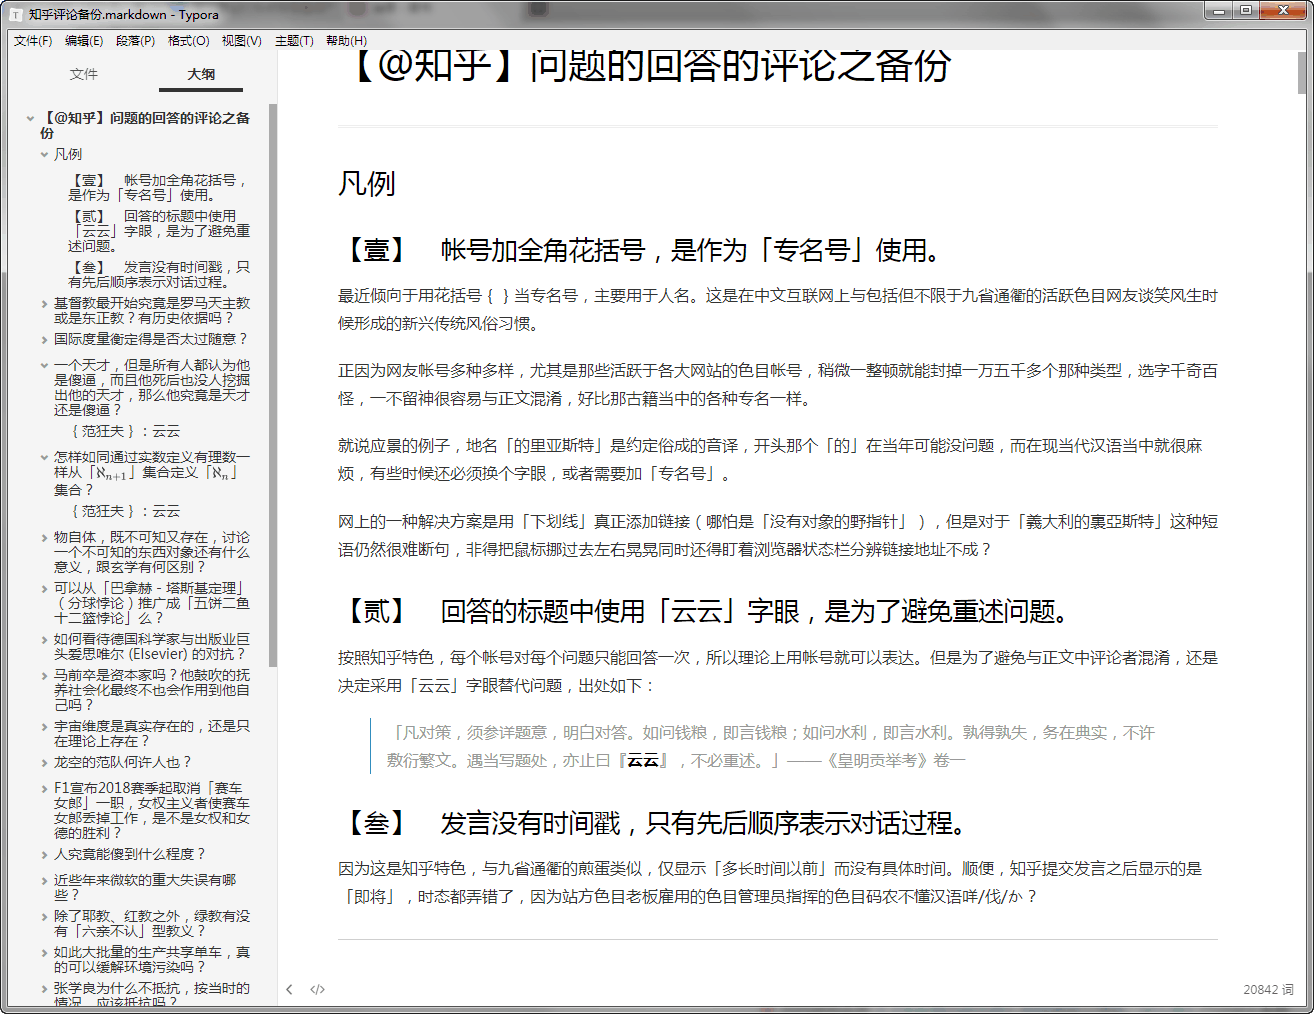Switch sidebar to the 大纲 tab
Screen dimensions: 1314x1014
tap(201, 74)
